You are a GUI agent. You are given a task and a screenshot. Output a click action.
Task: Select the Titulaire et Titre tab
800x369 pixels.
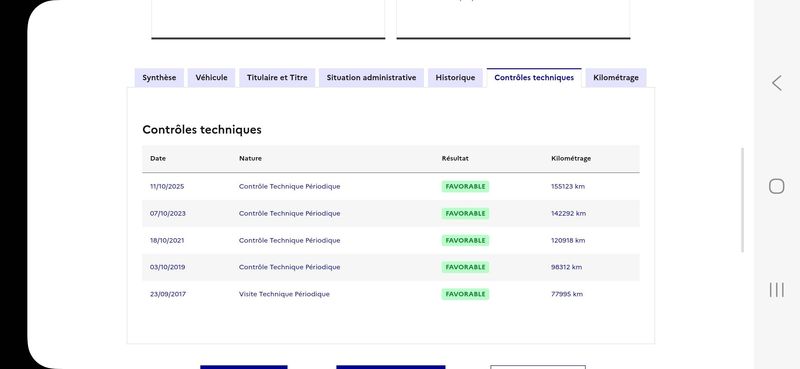click(277, 78)
